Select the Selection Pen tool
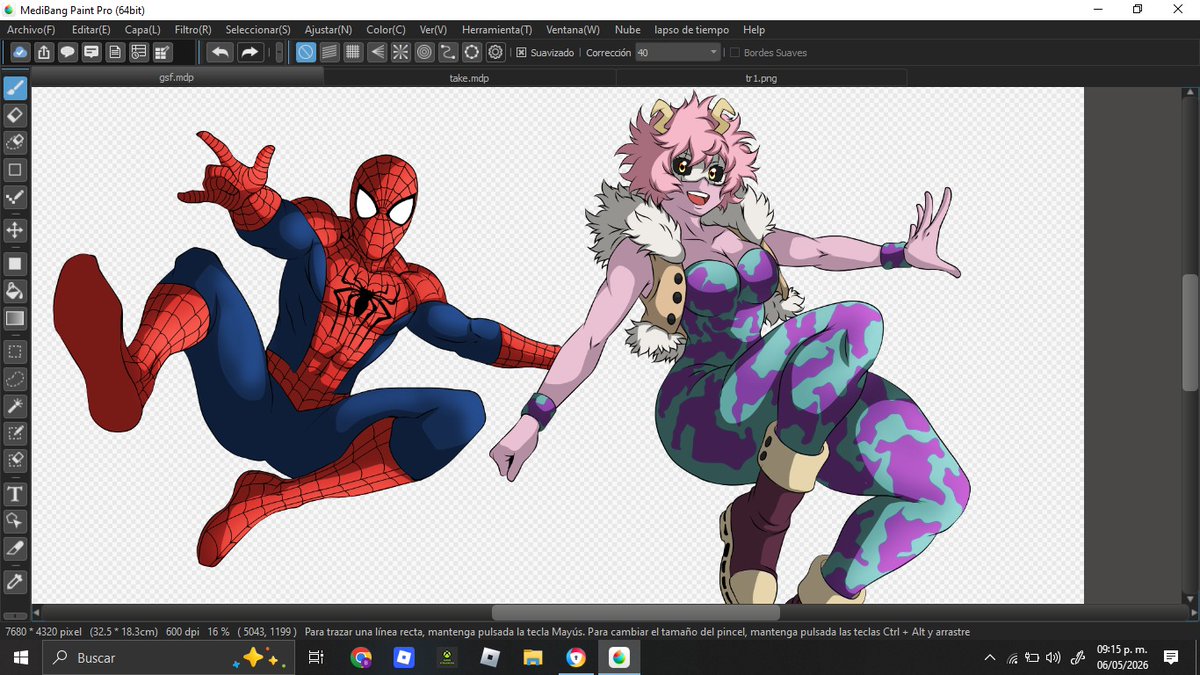This screenshot has width=1200, height=675. 15,433
